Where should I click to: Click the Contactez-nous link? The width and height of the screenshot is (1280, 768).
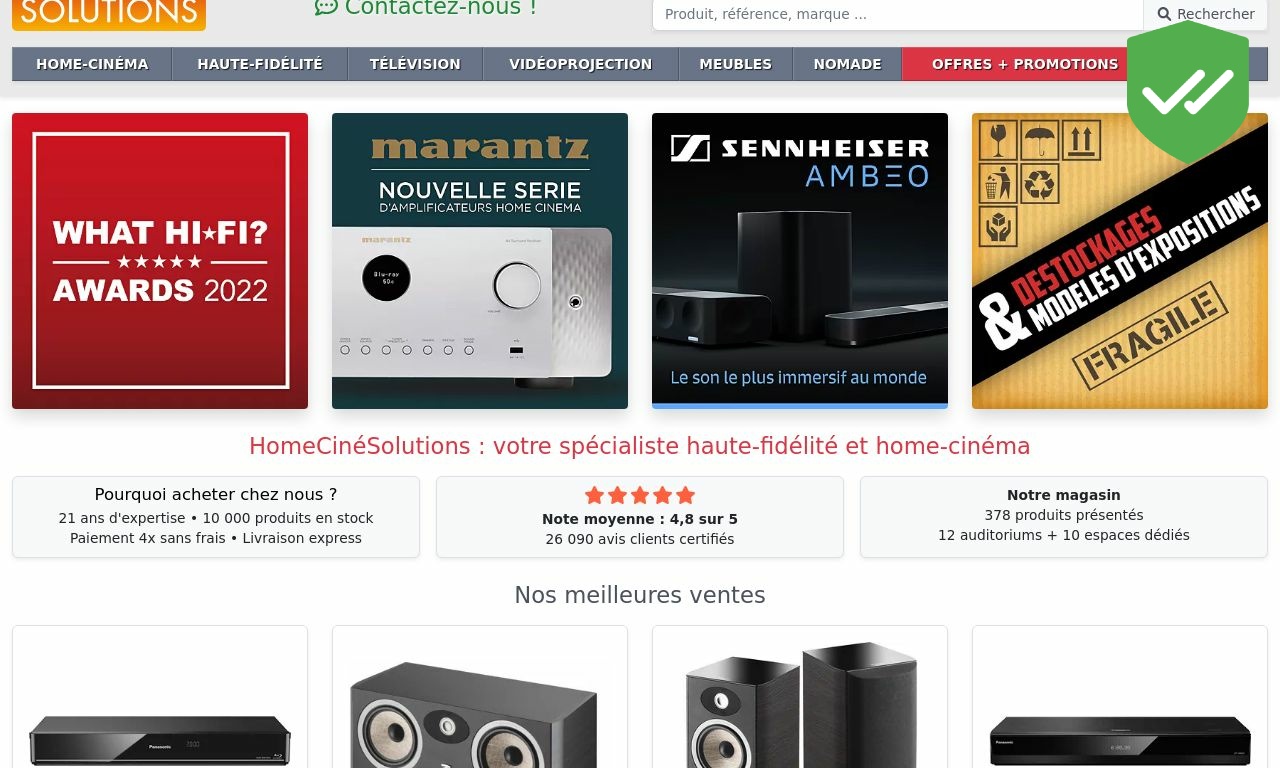coord(440,8)
